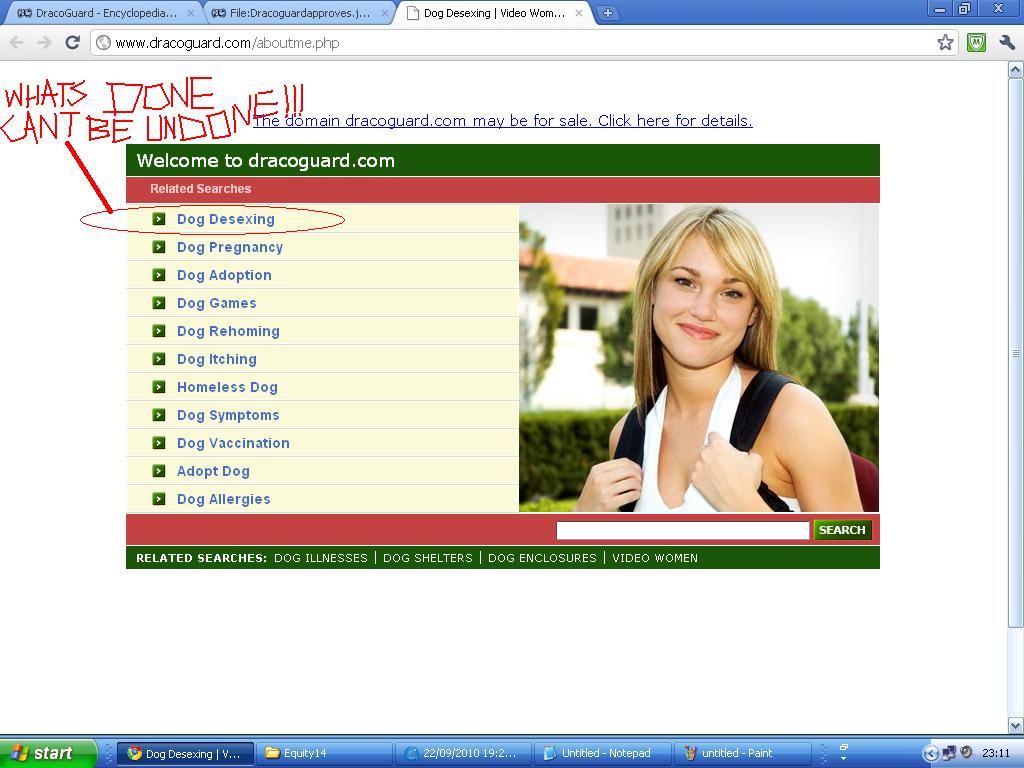Close the DracoGuard Encyclopedia tab

click(191, 13)
